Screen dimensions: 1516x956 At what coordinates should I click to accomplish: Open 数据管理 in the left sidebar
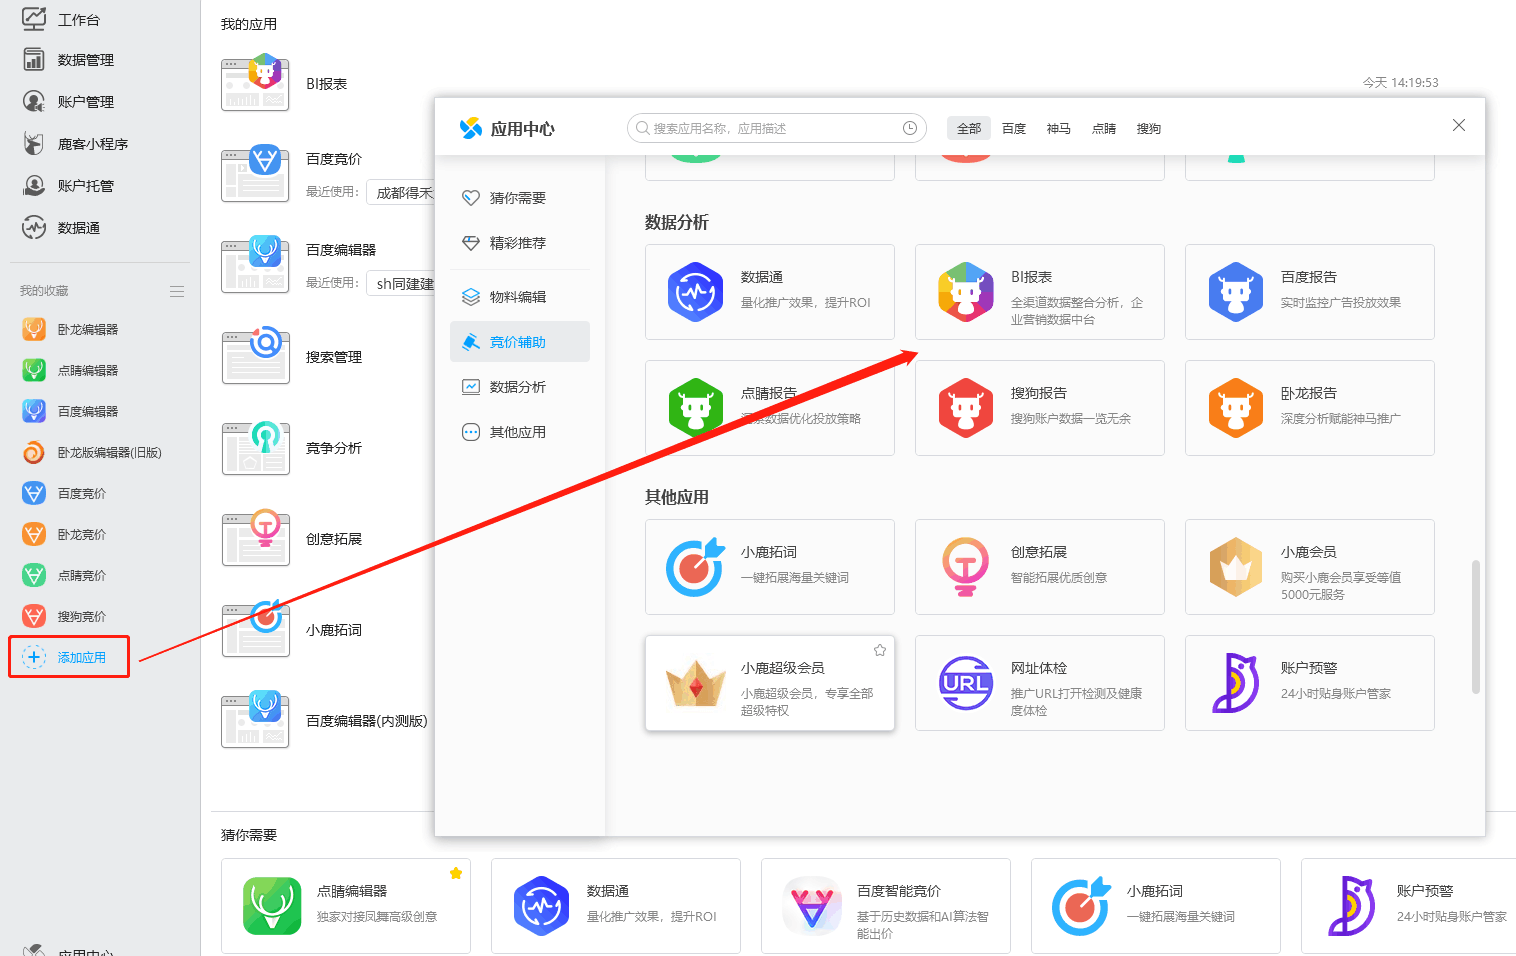[x=68, y=60]
